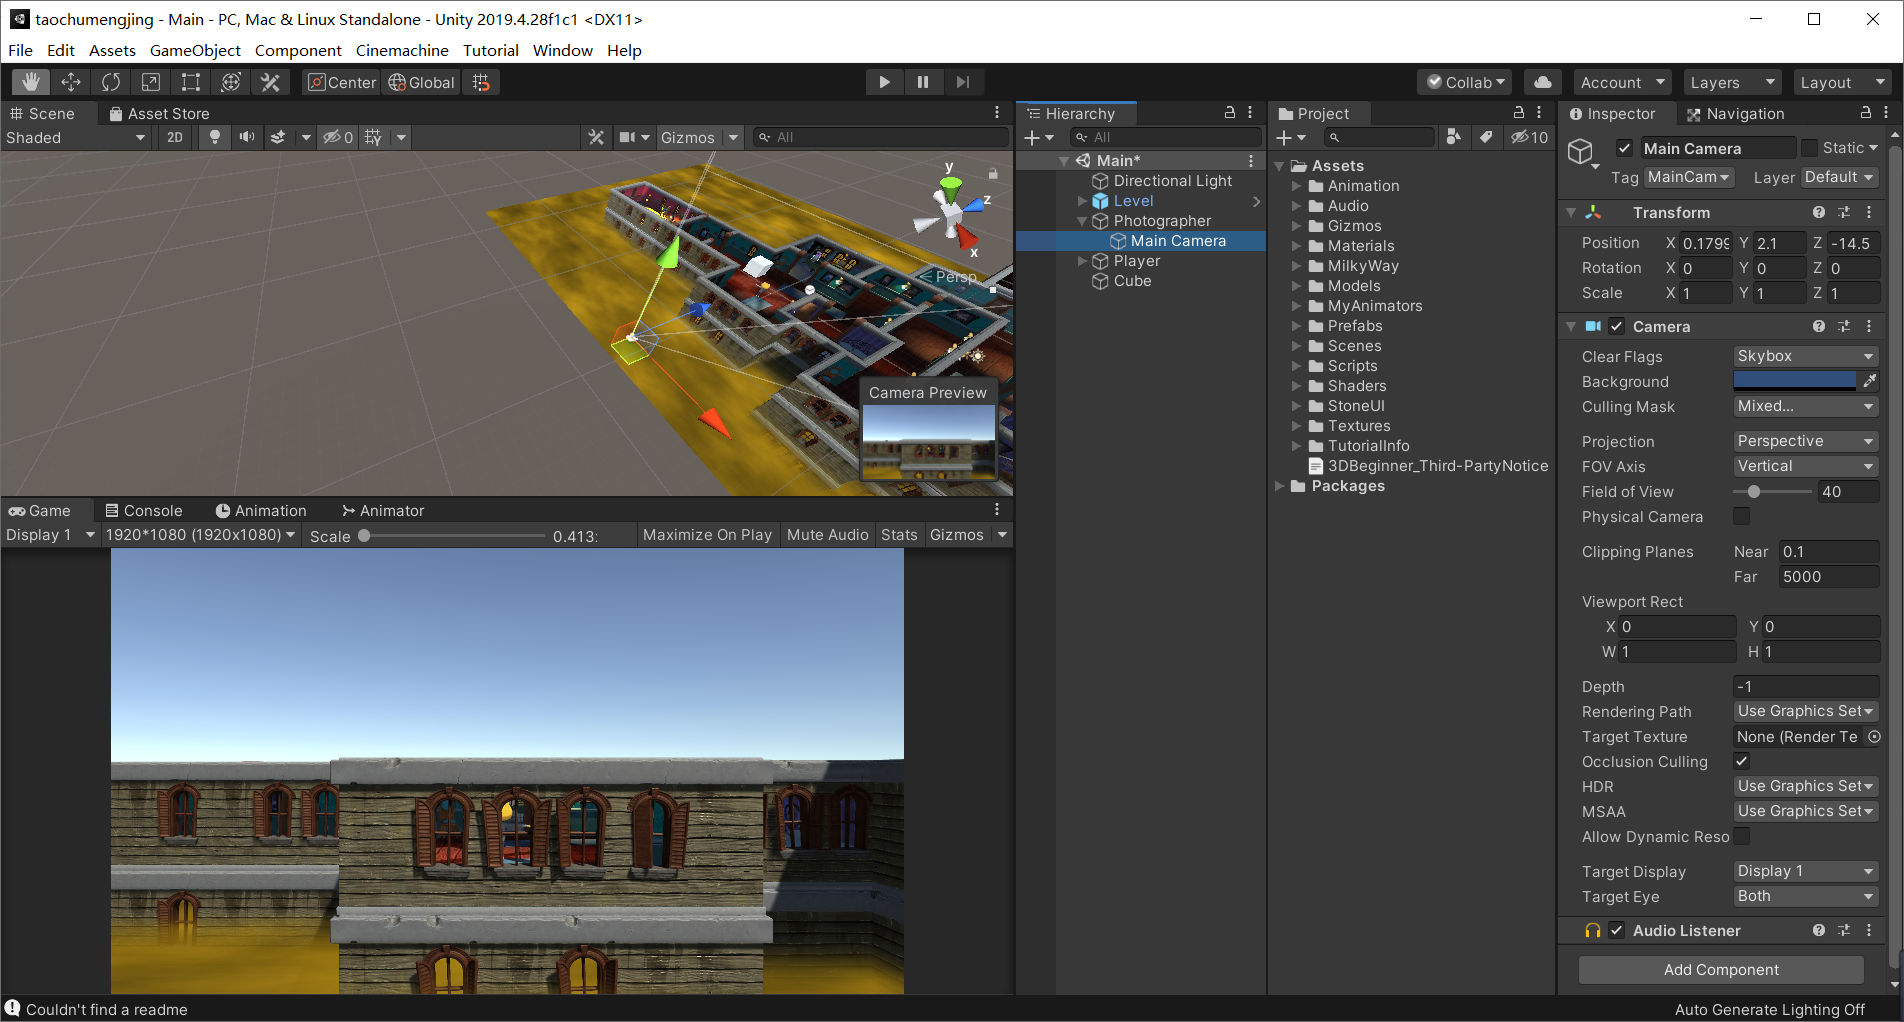Click the Background color swatch

[x=1795, y=381]
